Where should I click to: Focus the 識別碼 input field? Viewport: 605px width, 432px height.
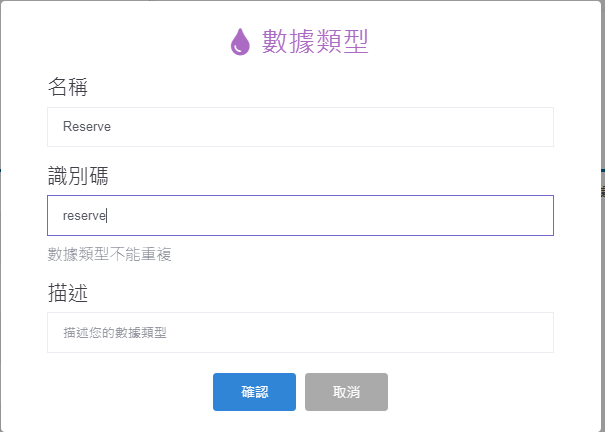pyautogui.click(x=300, y=215)
